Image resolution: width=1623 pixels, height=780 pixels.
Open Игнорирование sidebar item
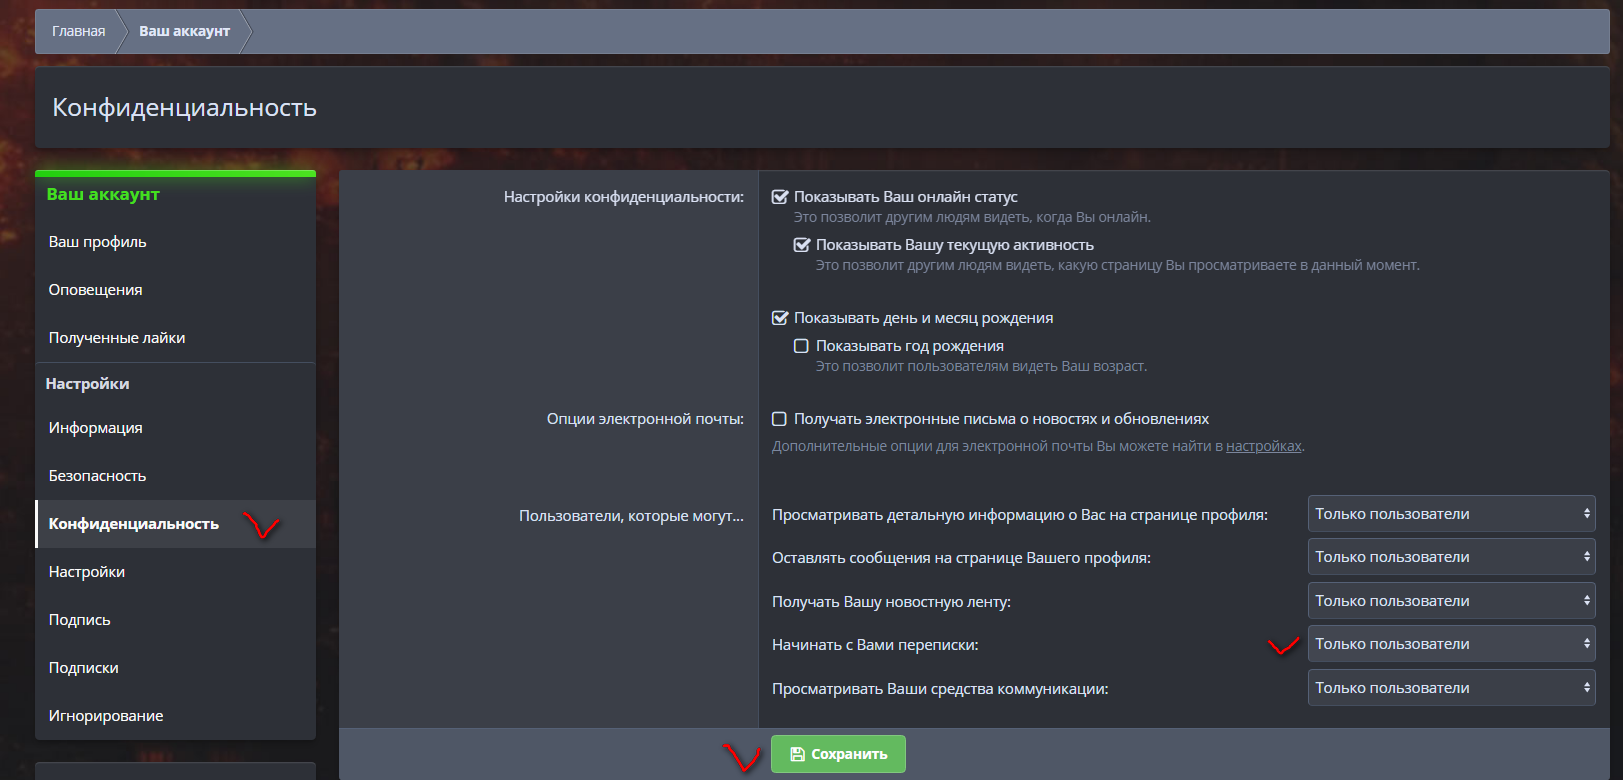[106, 716]
